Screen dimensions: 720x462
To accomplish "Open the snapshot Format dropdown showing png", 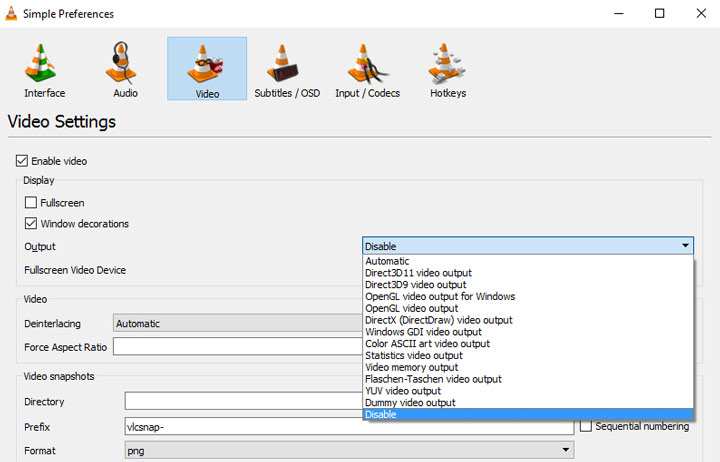I will (x=349, y=451).
